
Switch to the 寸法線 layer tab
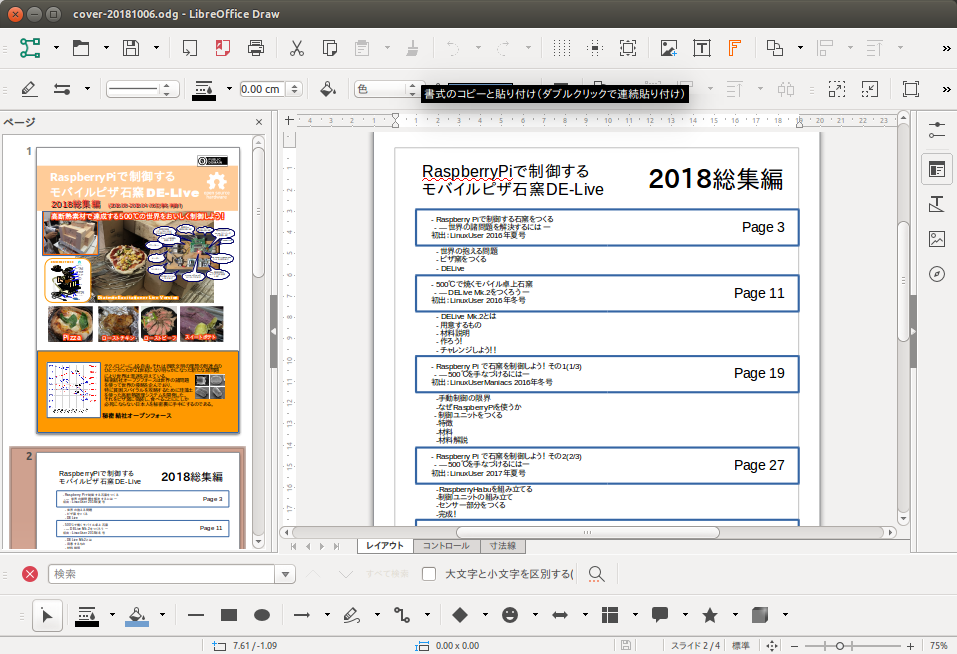tap(503, 546)
